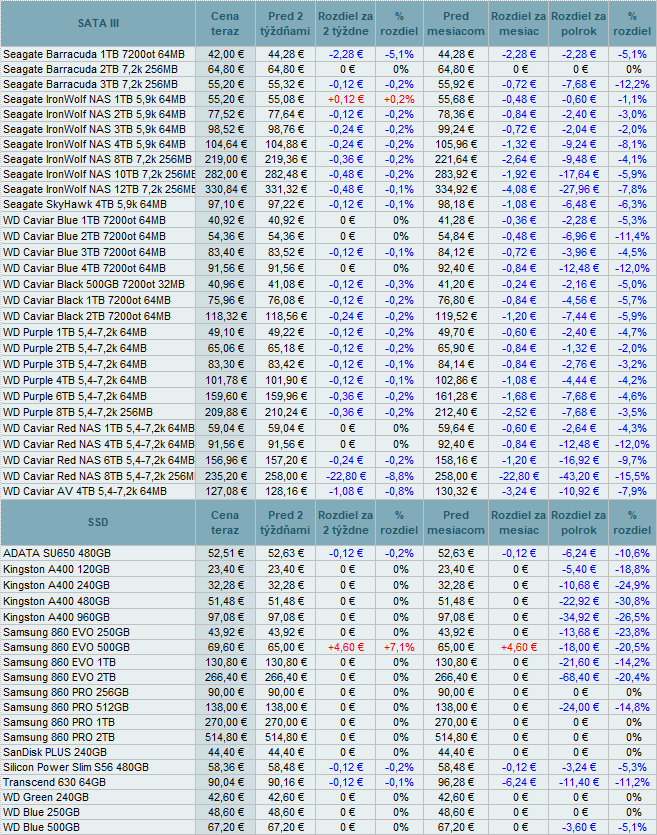Click Seagate Barracuda 3TB 7,2k 256MB name
The width and height of the screenshot is (657, 835).
(91, 84)
